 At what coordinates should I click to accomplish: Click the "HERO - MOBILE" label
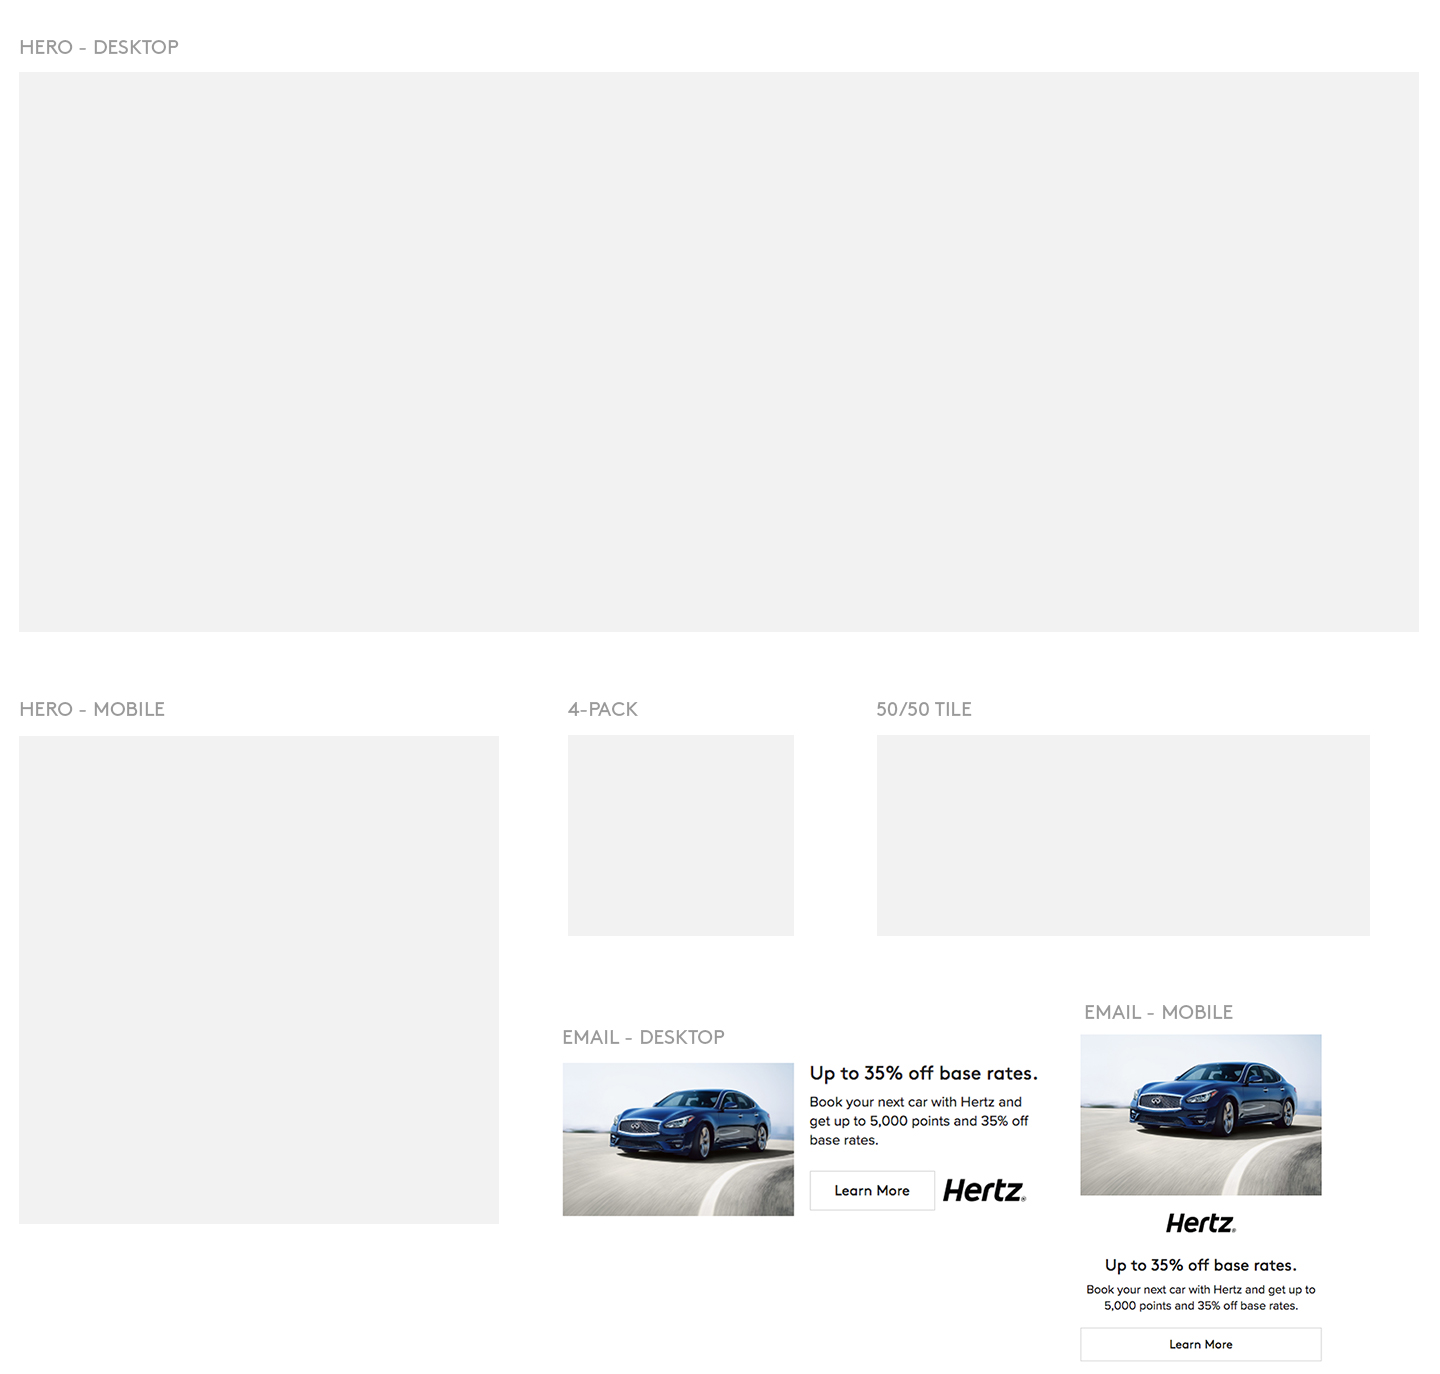(92, 709)
